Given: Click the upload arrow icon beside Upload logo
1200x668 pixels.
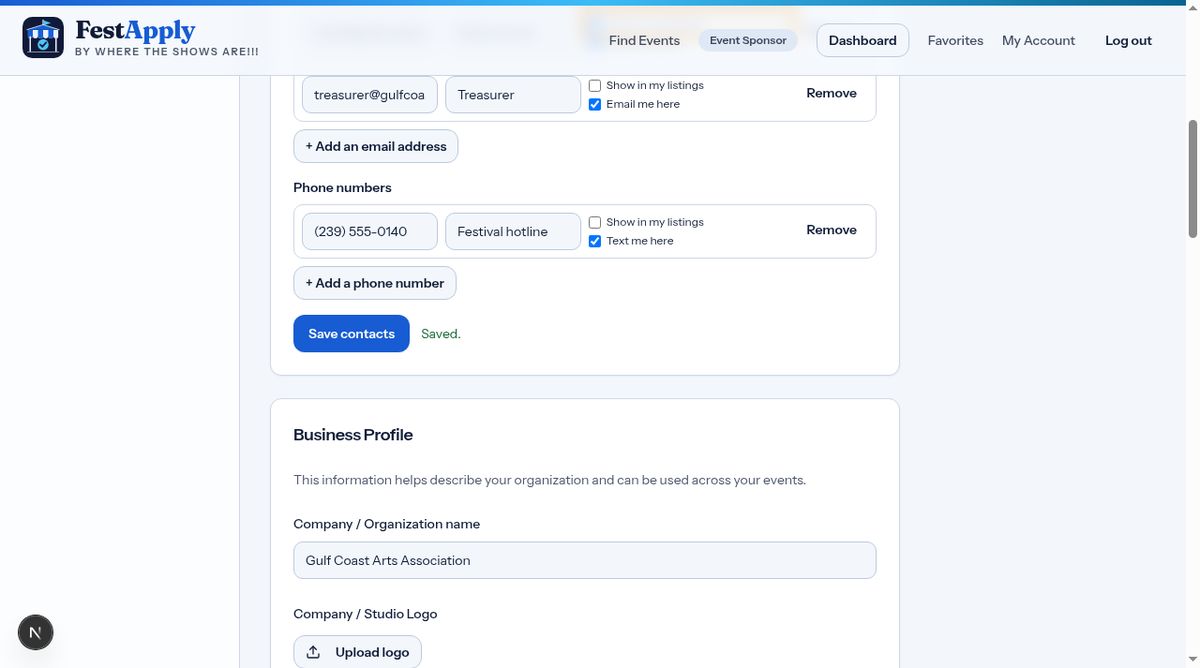Looking at the screenshot, I should pos(313,653).
